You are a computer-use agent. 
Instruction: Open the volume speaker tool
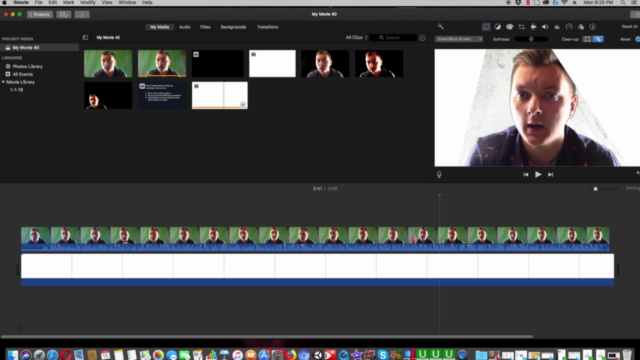point(545,27)
